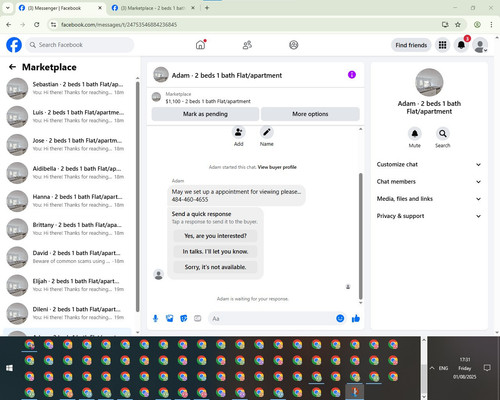This screenshot has height=400, width=500.
Task: Expand the Customize chat section
Action: pos(429,164)
